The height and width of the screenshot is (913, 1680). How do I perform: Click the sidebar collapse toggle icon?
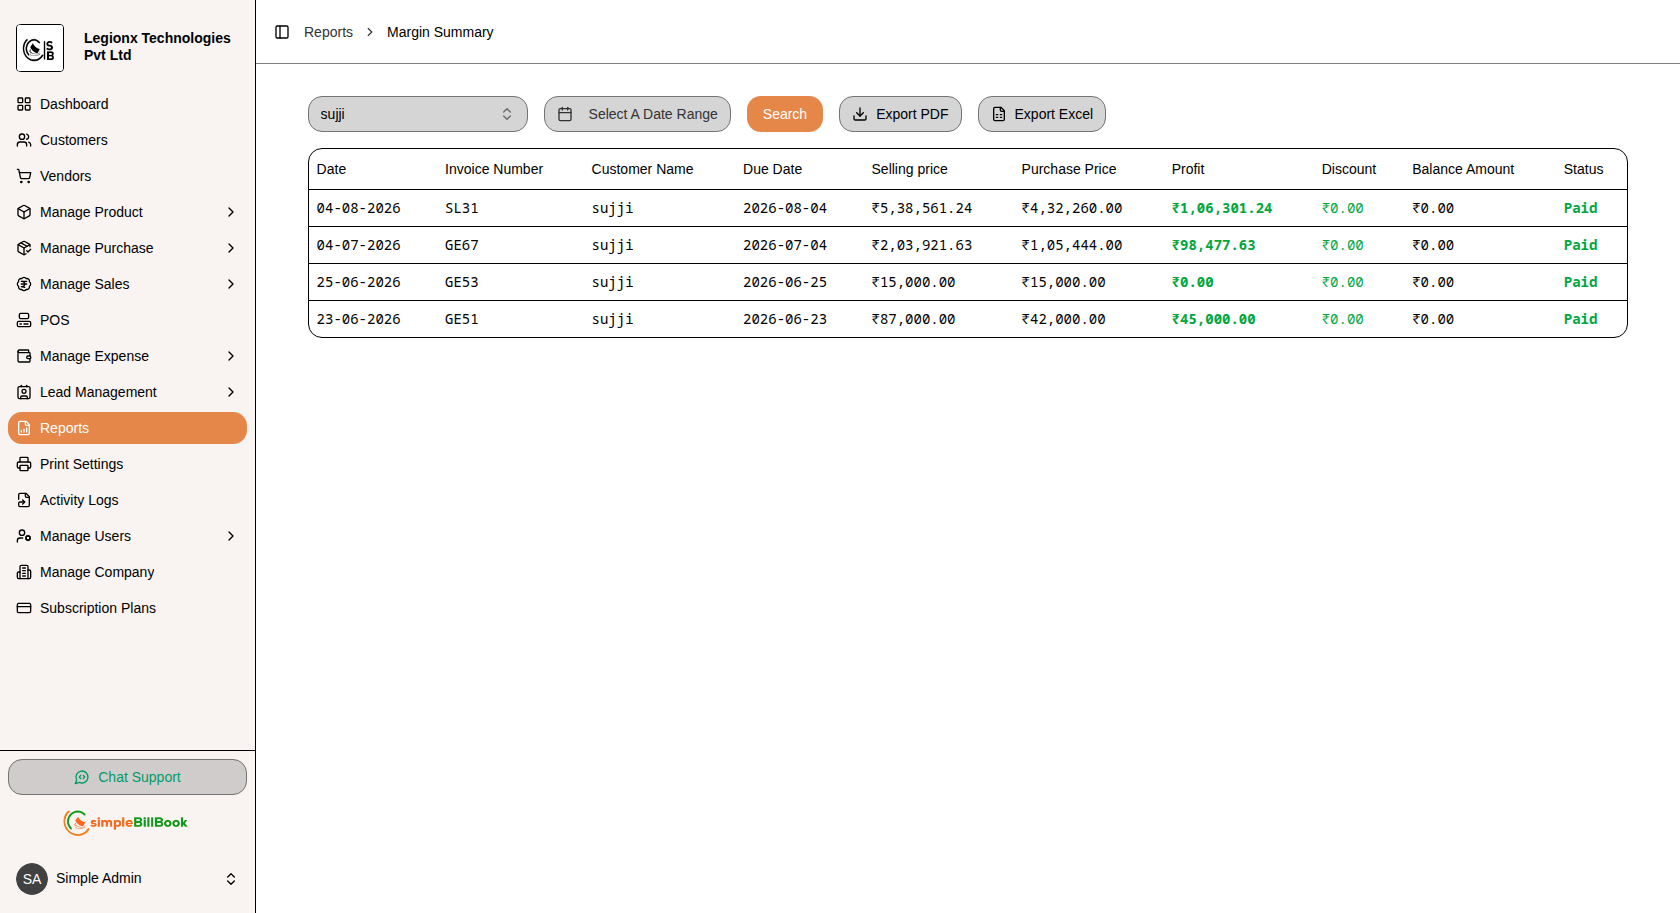click(x=282, y=32)
